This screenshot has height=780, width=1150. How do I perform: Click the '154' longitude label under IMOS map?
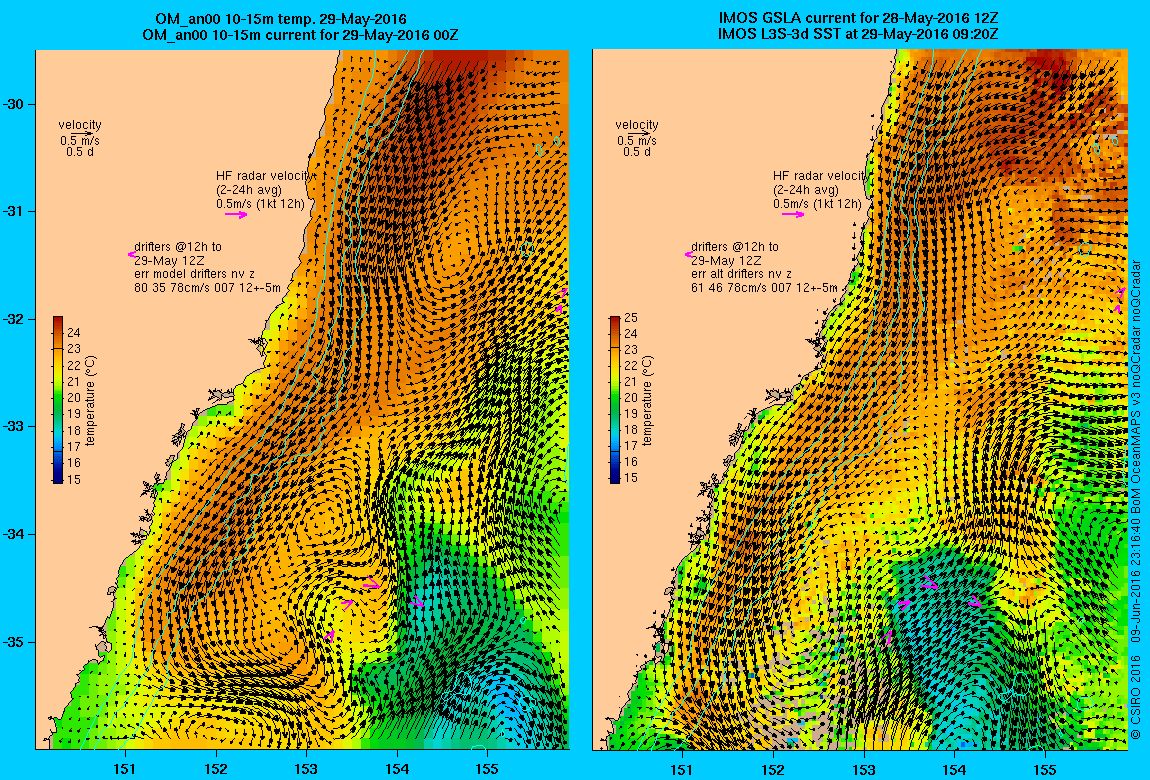tap(954, 769)
